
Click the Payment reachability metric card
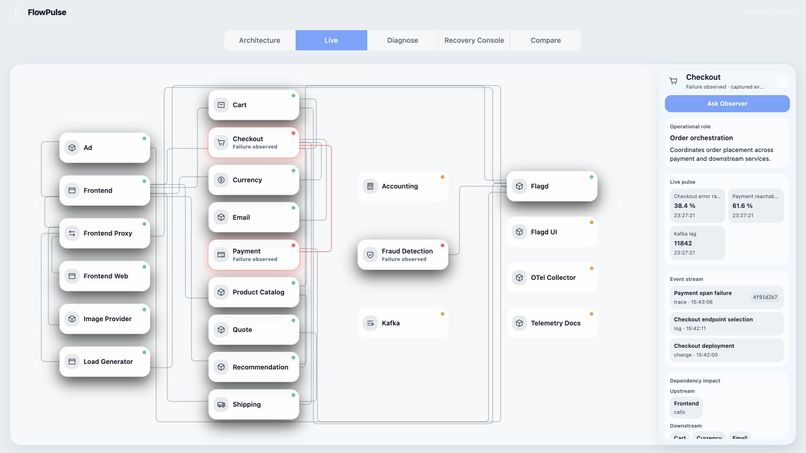[x=756, y=206]
